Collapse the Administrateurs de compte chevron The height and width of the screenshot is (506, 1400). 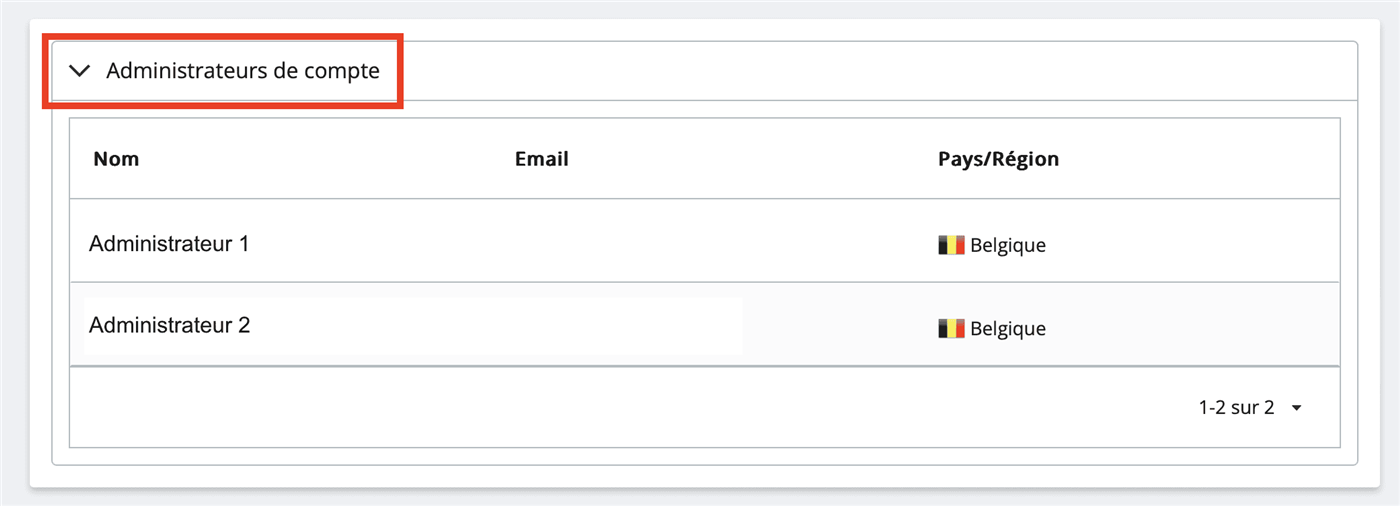coord(79,71)
